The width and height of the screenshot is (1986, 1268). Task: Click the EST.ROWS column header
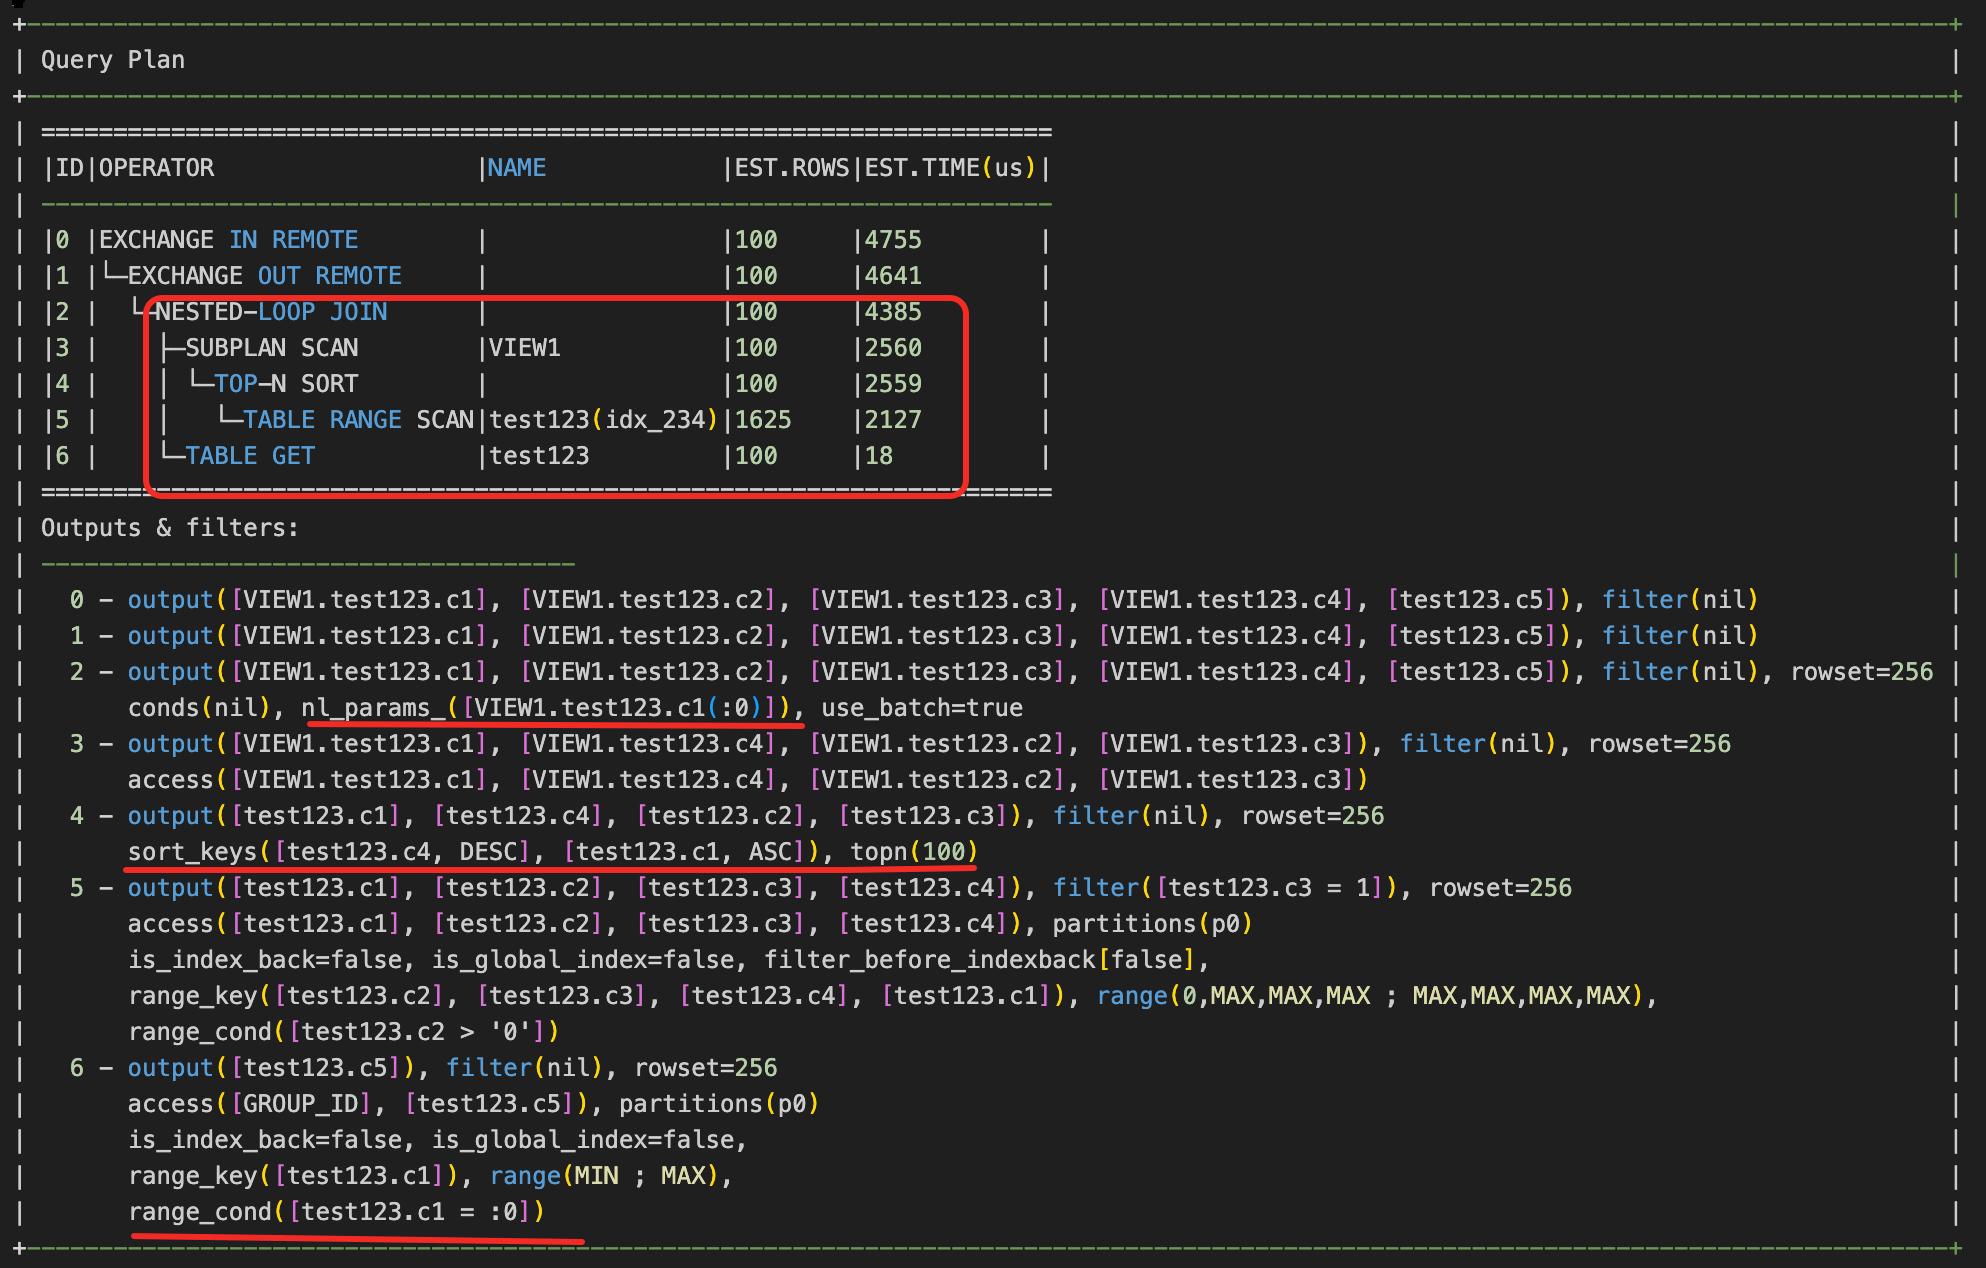coord(791,168)
